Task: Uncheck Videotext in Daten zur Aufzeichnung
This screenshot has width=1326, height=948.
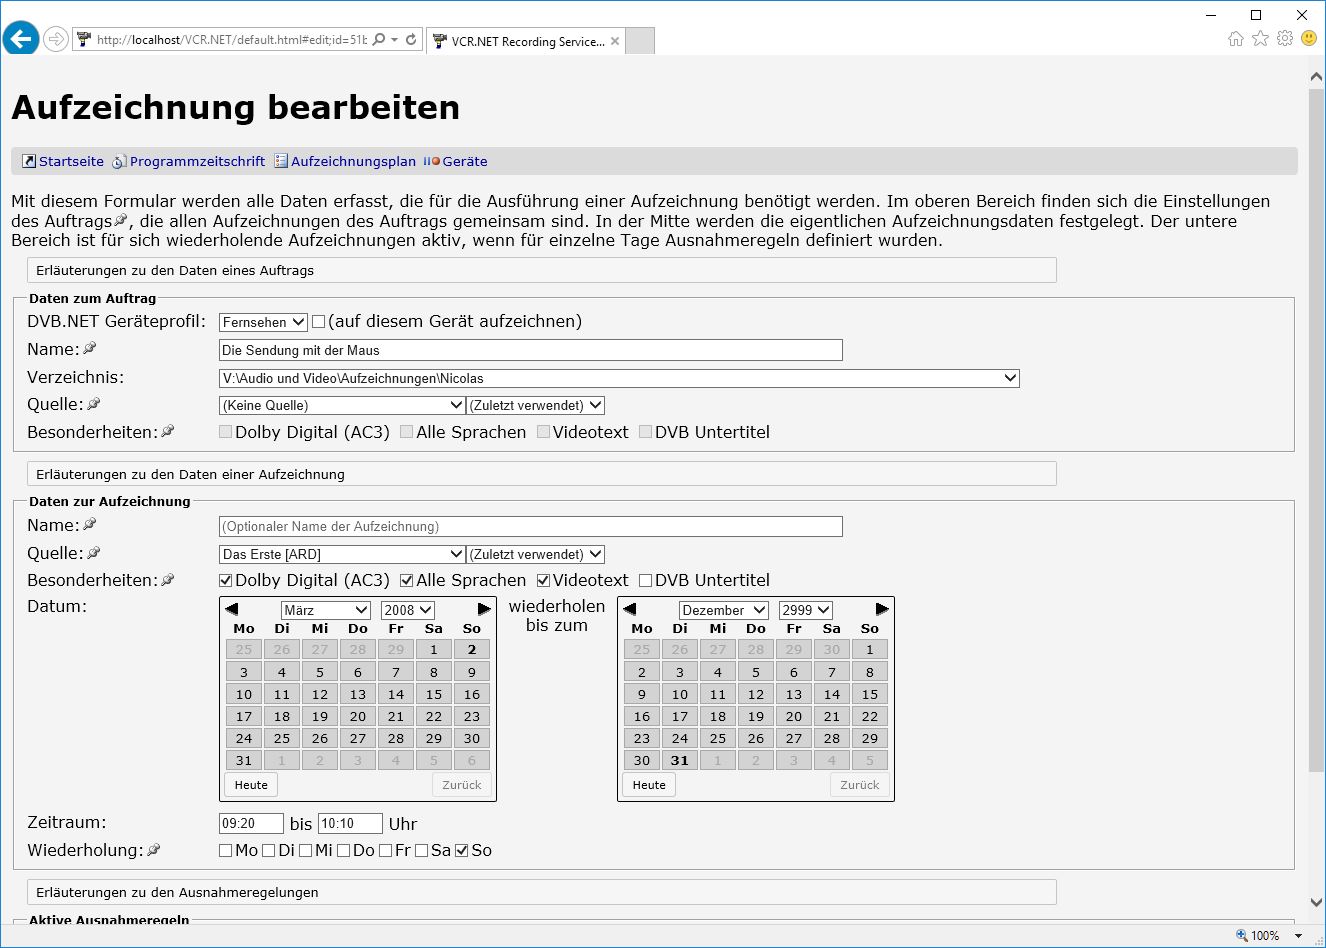Action: 544,581
